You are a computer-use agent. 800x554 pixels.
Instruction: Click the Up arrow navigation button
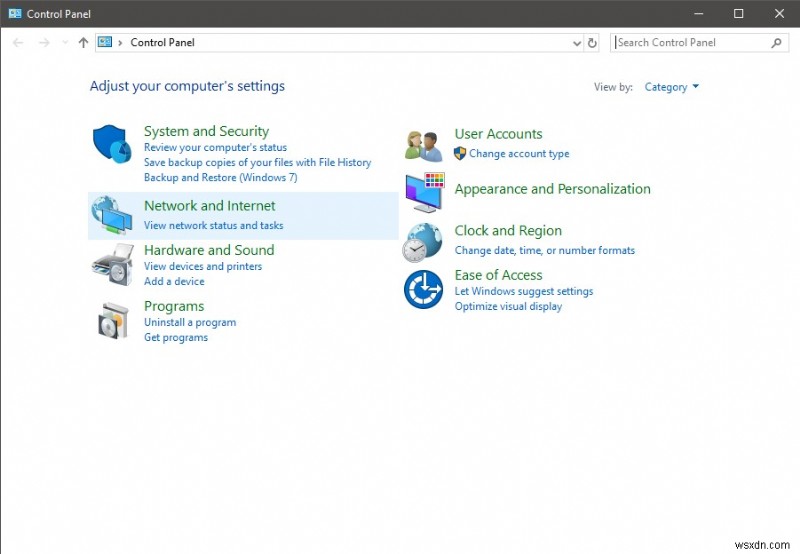pos(83,43)
